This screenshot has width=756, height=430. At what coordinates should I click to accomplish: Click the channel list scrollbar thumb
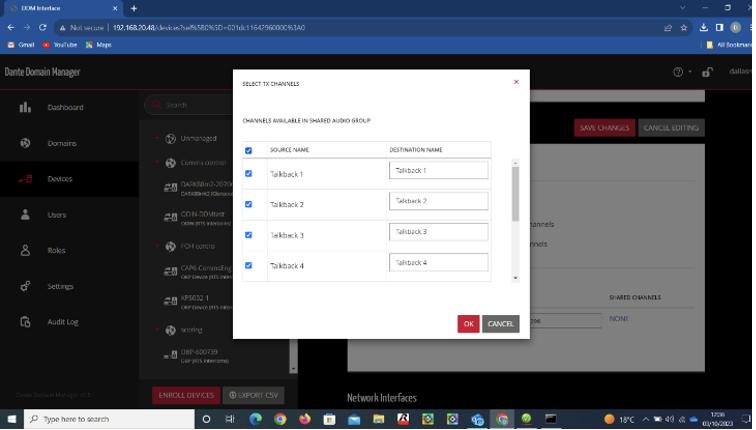tap(515, 194)
